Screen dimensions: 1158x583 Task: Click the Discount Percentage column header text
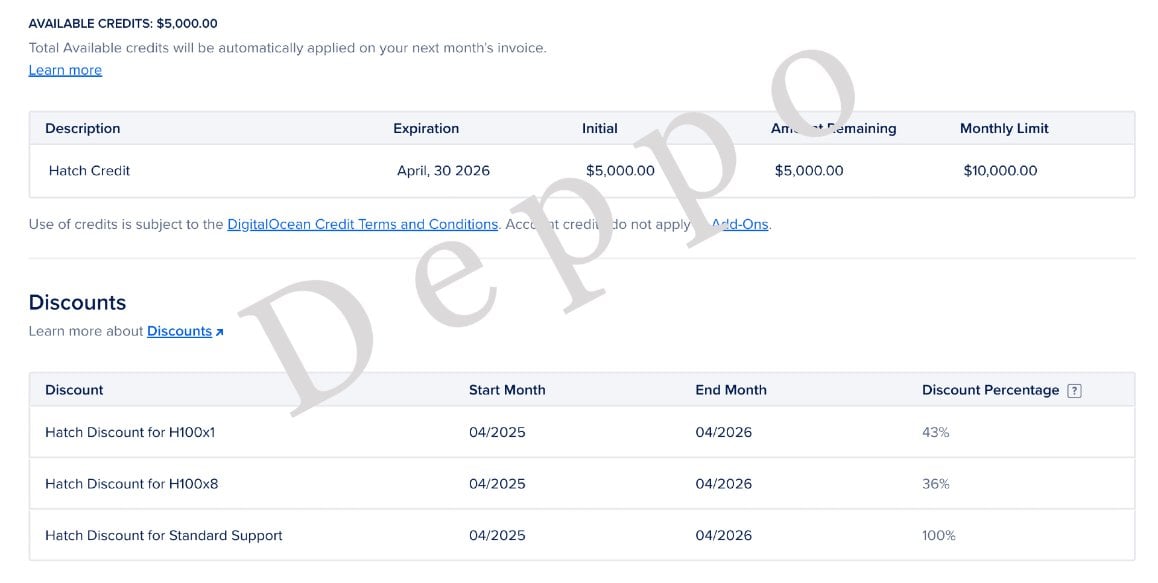[990, 390]
